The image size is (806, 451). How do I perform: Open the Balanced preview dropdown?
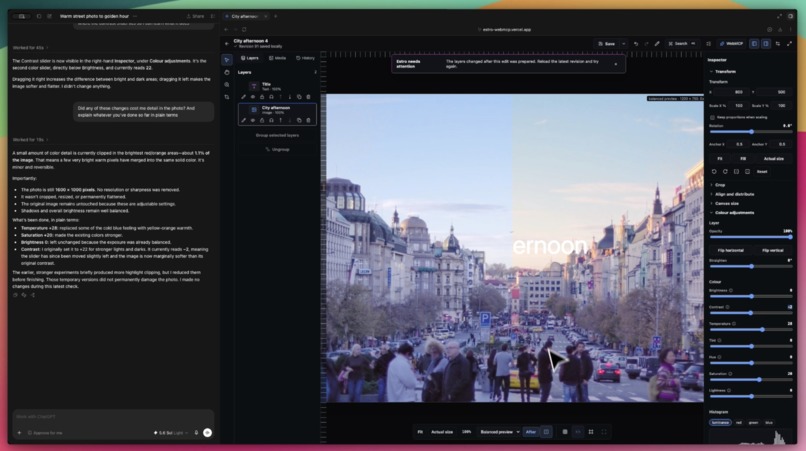pyautogui.click(x=500, y=432)
